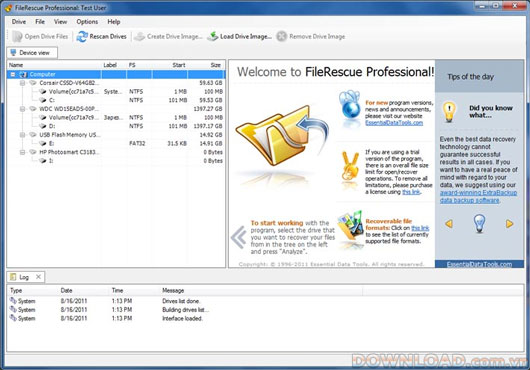530x370 pixels.
Task: Follow 'this link' to purchase a license
Action: [411, 192]
